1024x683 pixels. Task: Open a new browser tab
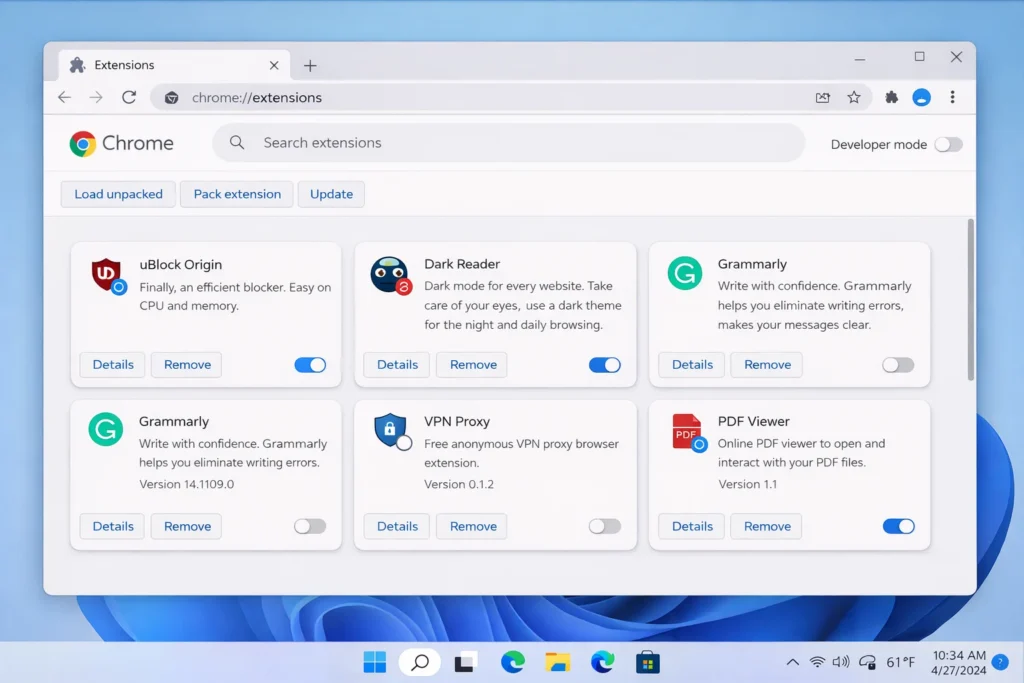[x=310, y=64]
